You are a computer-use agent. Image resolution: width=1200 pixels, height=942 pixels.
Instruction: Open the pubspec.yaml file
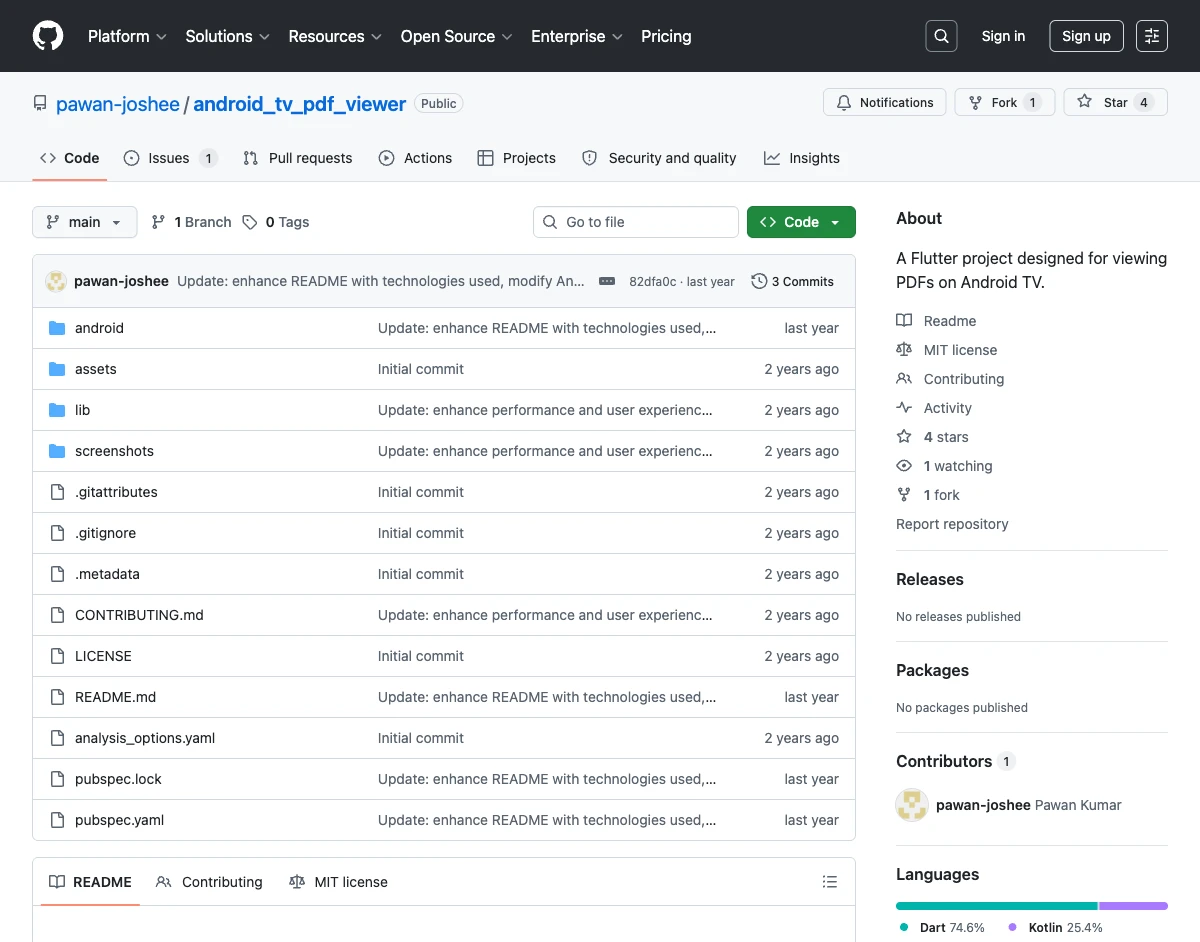coord(119,820)
